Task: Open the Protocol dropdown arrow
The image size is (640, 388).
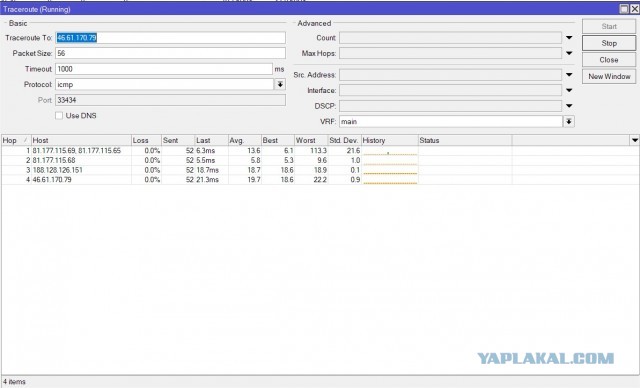Action: [280, 84]
